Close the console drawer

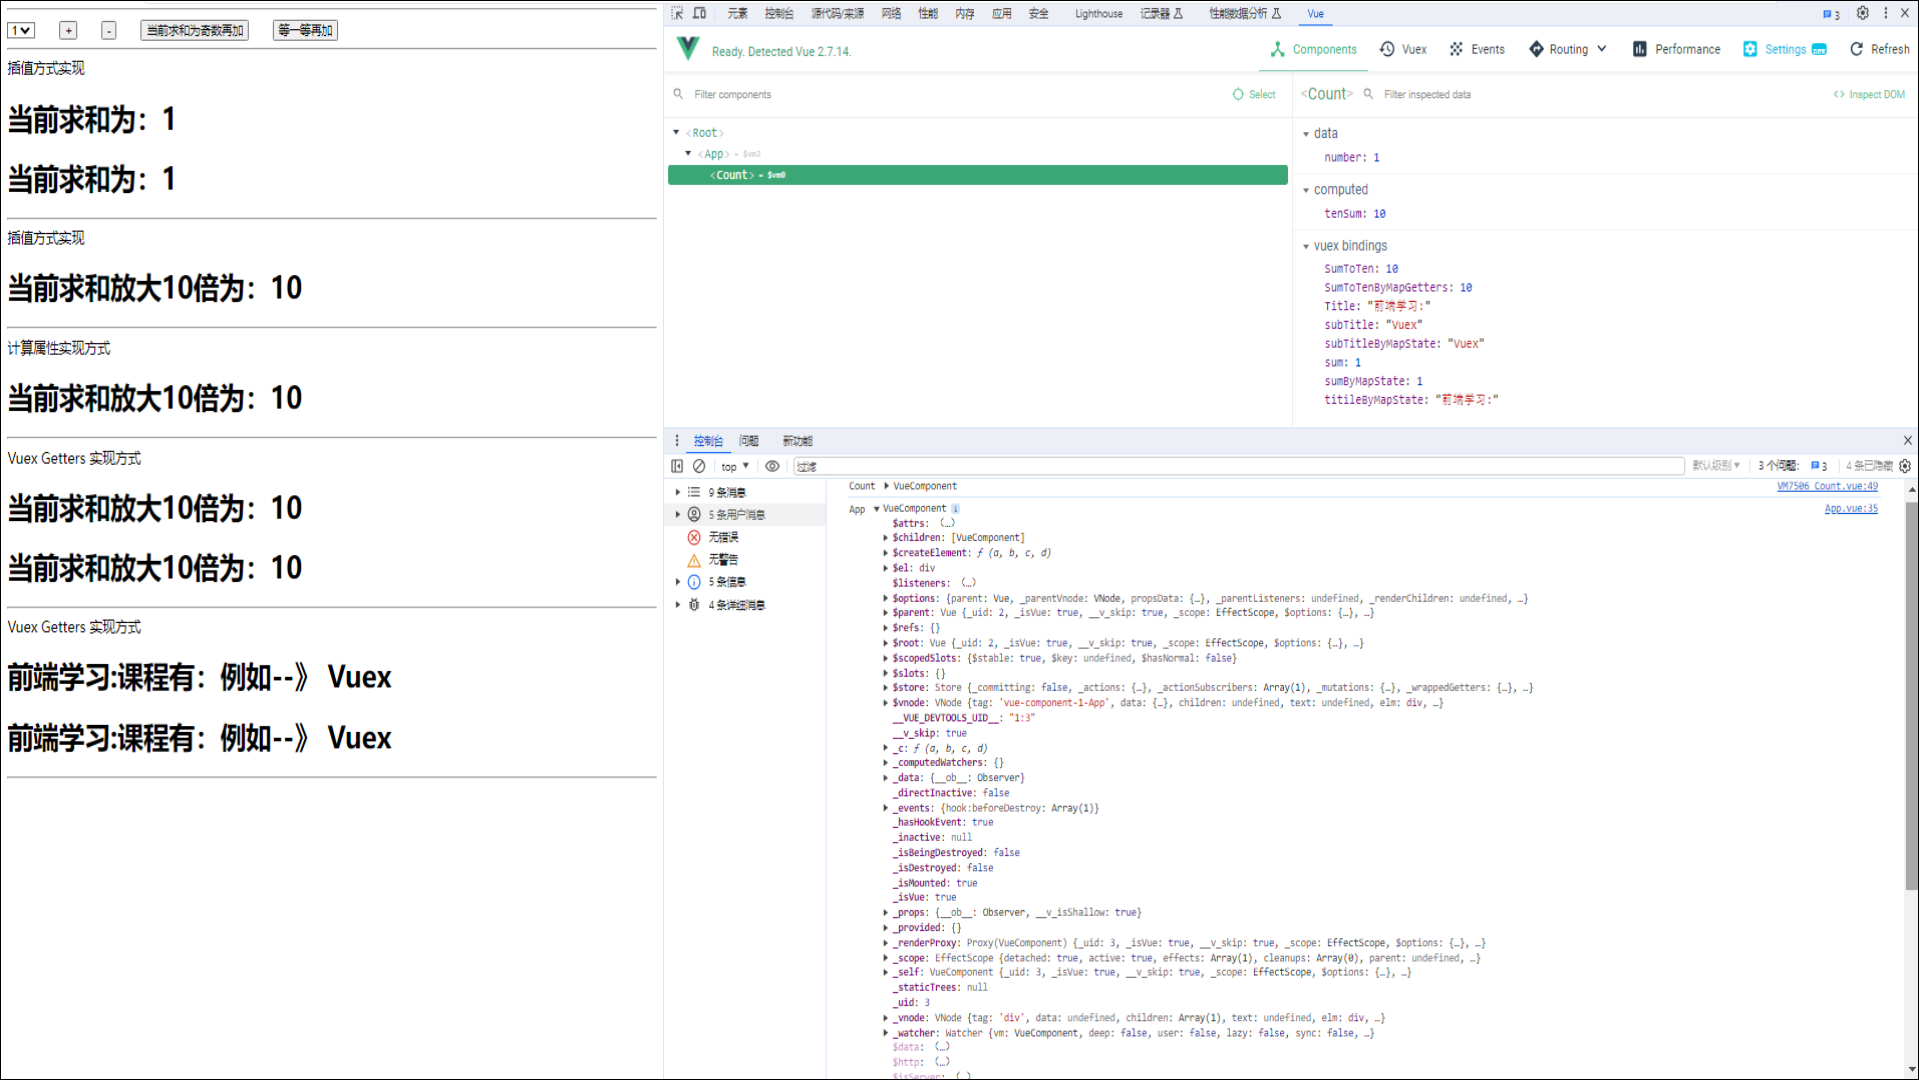click(1907, 440)
